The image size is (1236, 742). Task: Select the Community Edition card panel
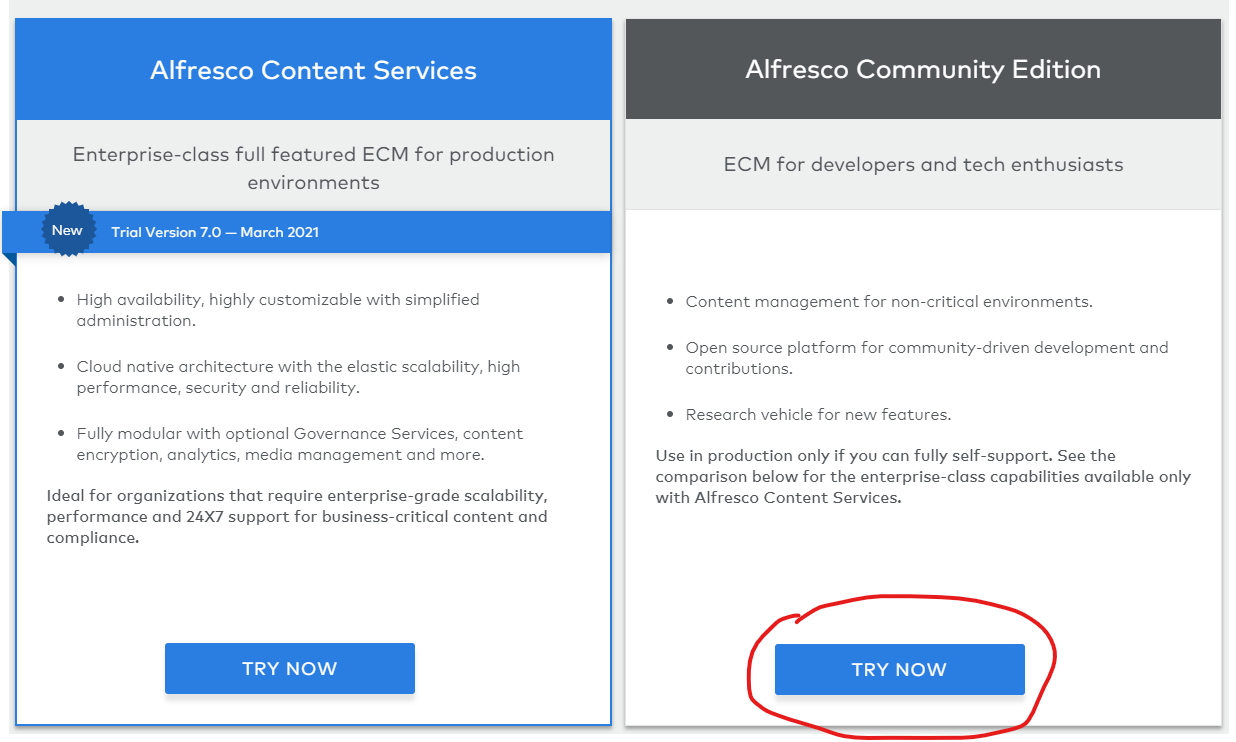[922, 560]
